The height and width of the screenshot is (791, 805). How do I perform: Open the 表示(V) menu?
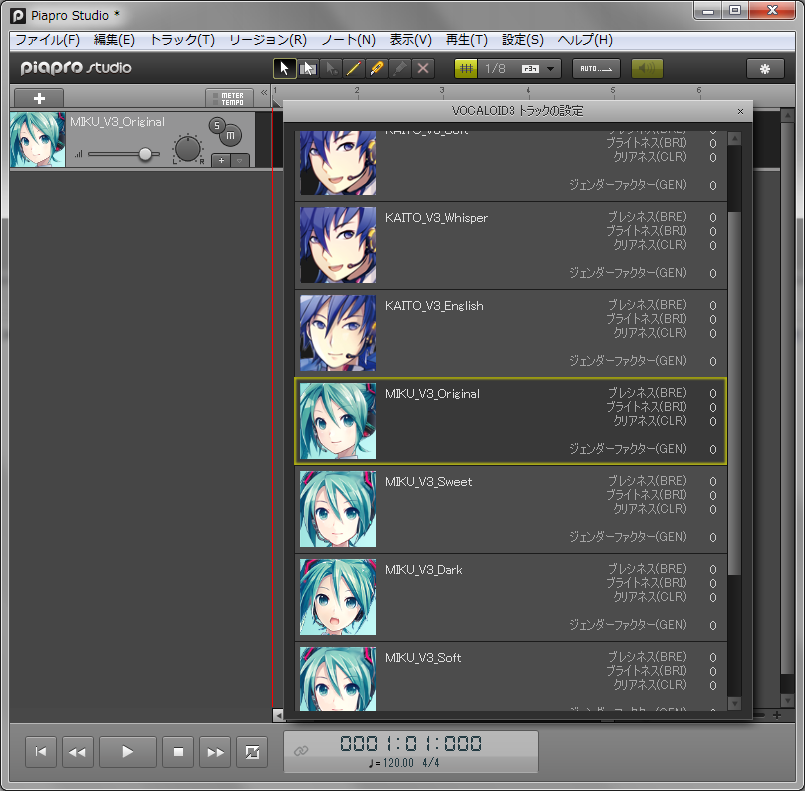click(411, 40)
